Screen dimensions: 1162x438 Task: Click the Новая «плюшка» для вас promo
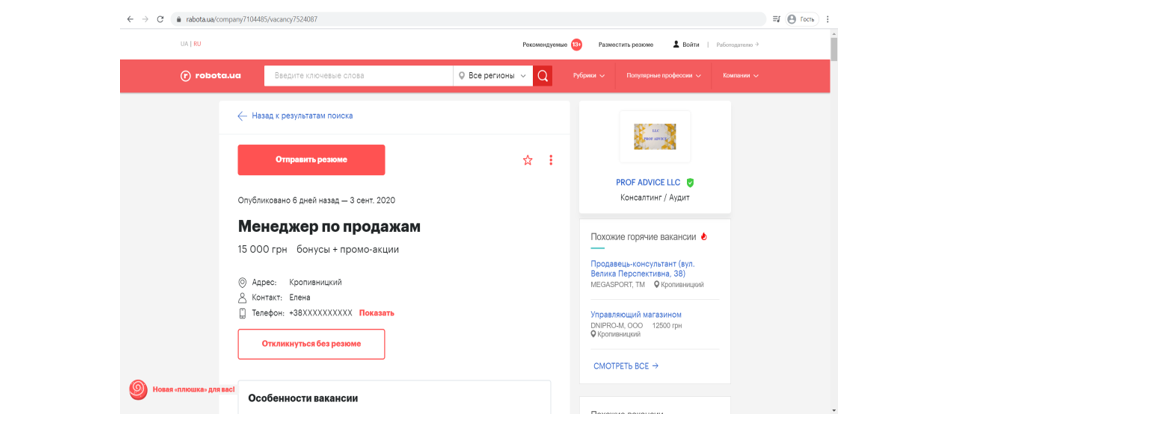(x=193, y=389)
